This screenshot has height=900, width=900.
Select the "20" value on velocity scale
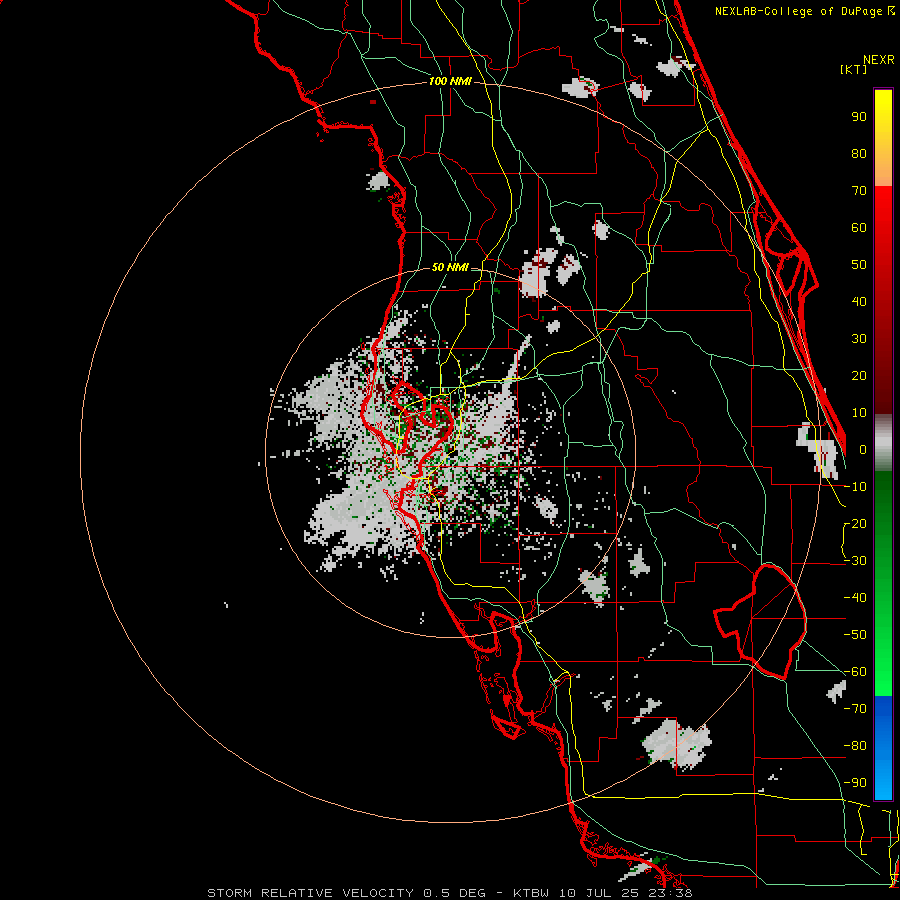tap(859, 375)
